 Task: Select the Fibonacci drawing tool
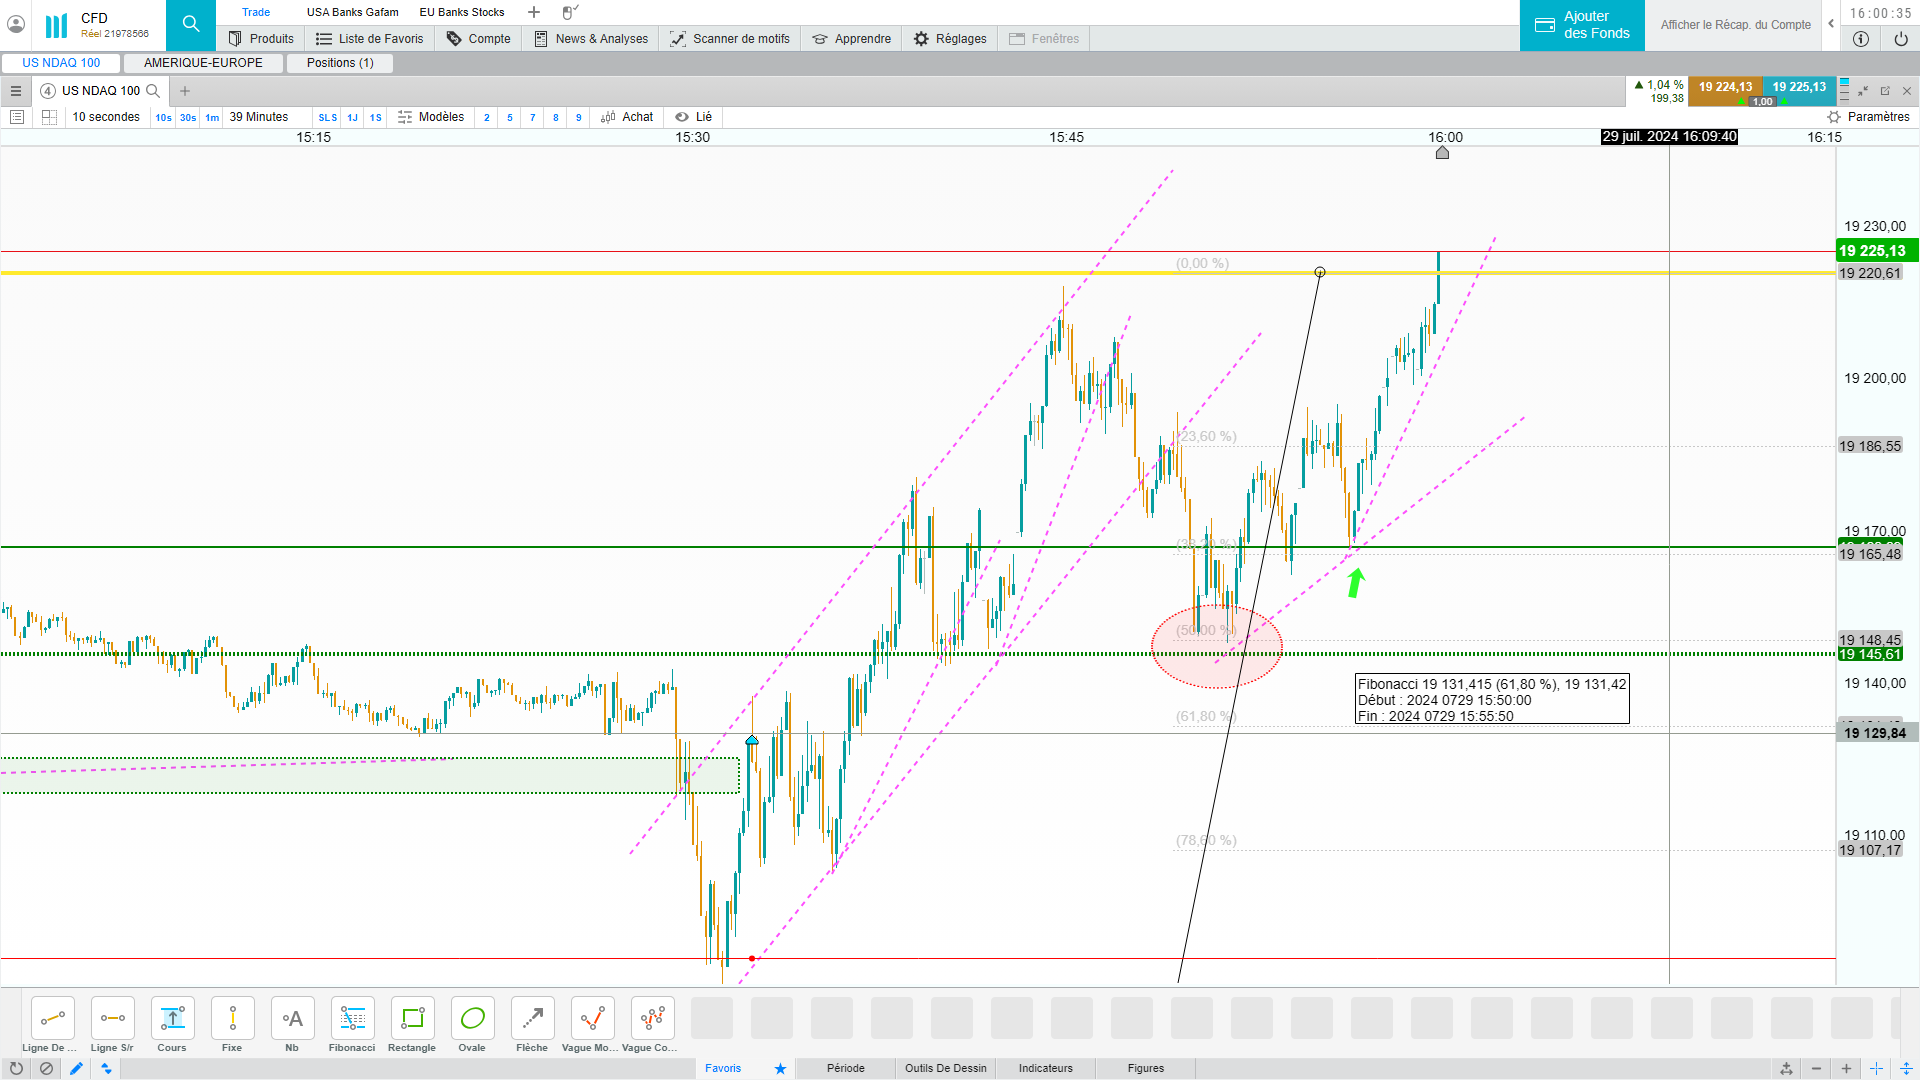click(x=352, y=1019)
